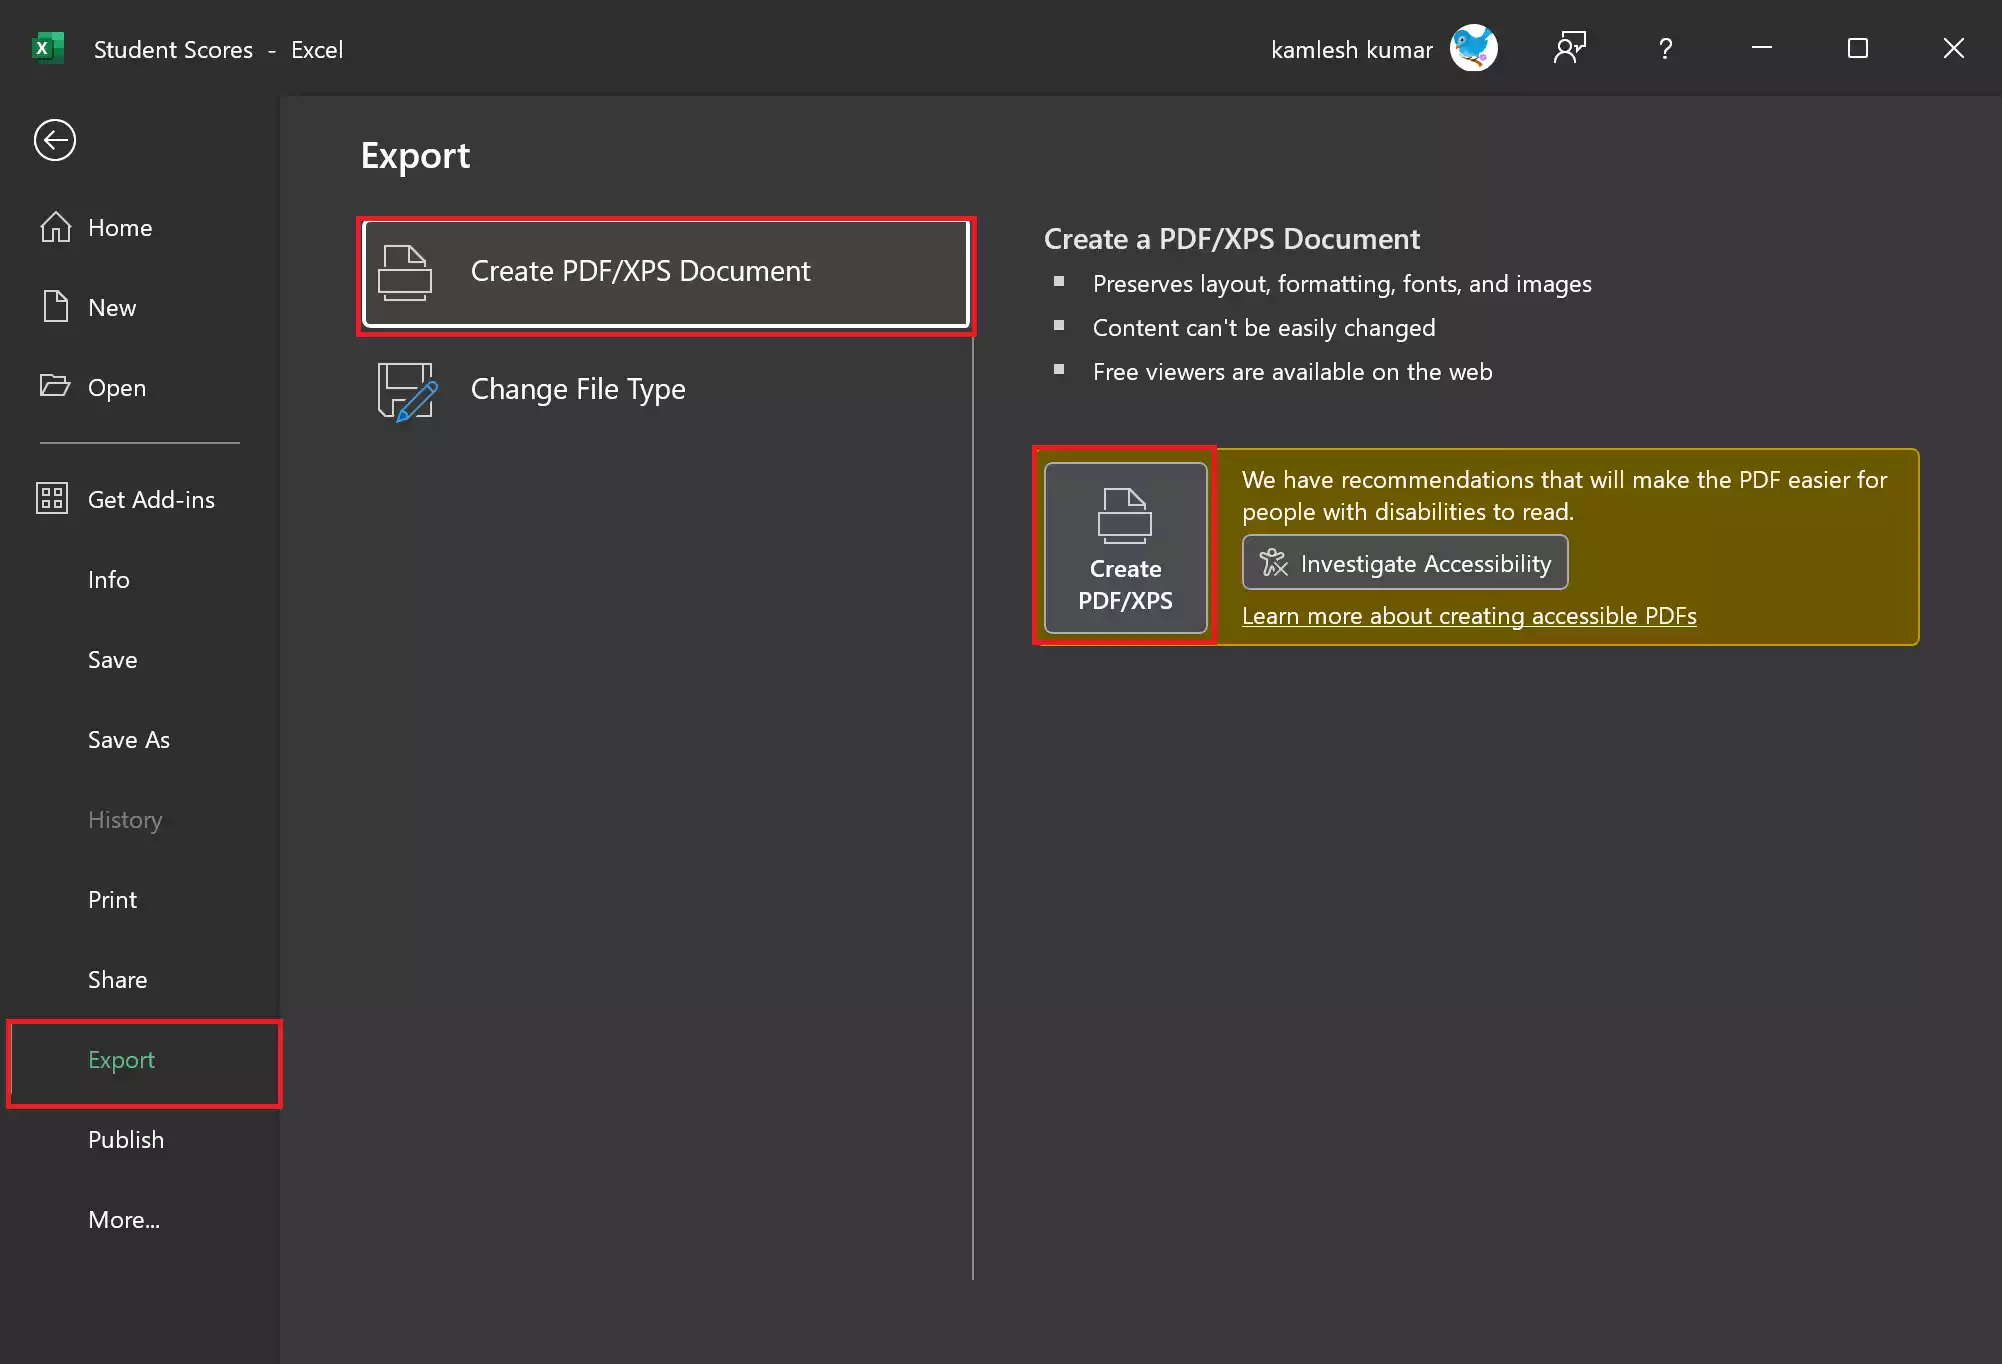
Task: Open the Print page
Action: point(113,900)
